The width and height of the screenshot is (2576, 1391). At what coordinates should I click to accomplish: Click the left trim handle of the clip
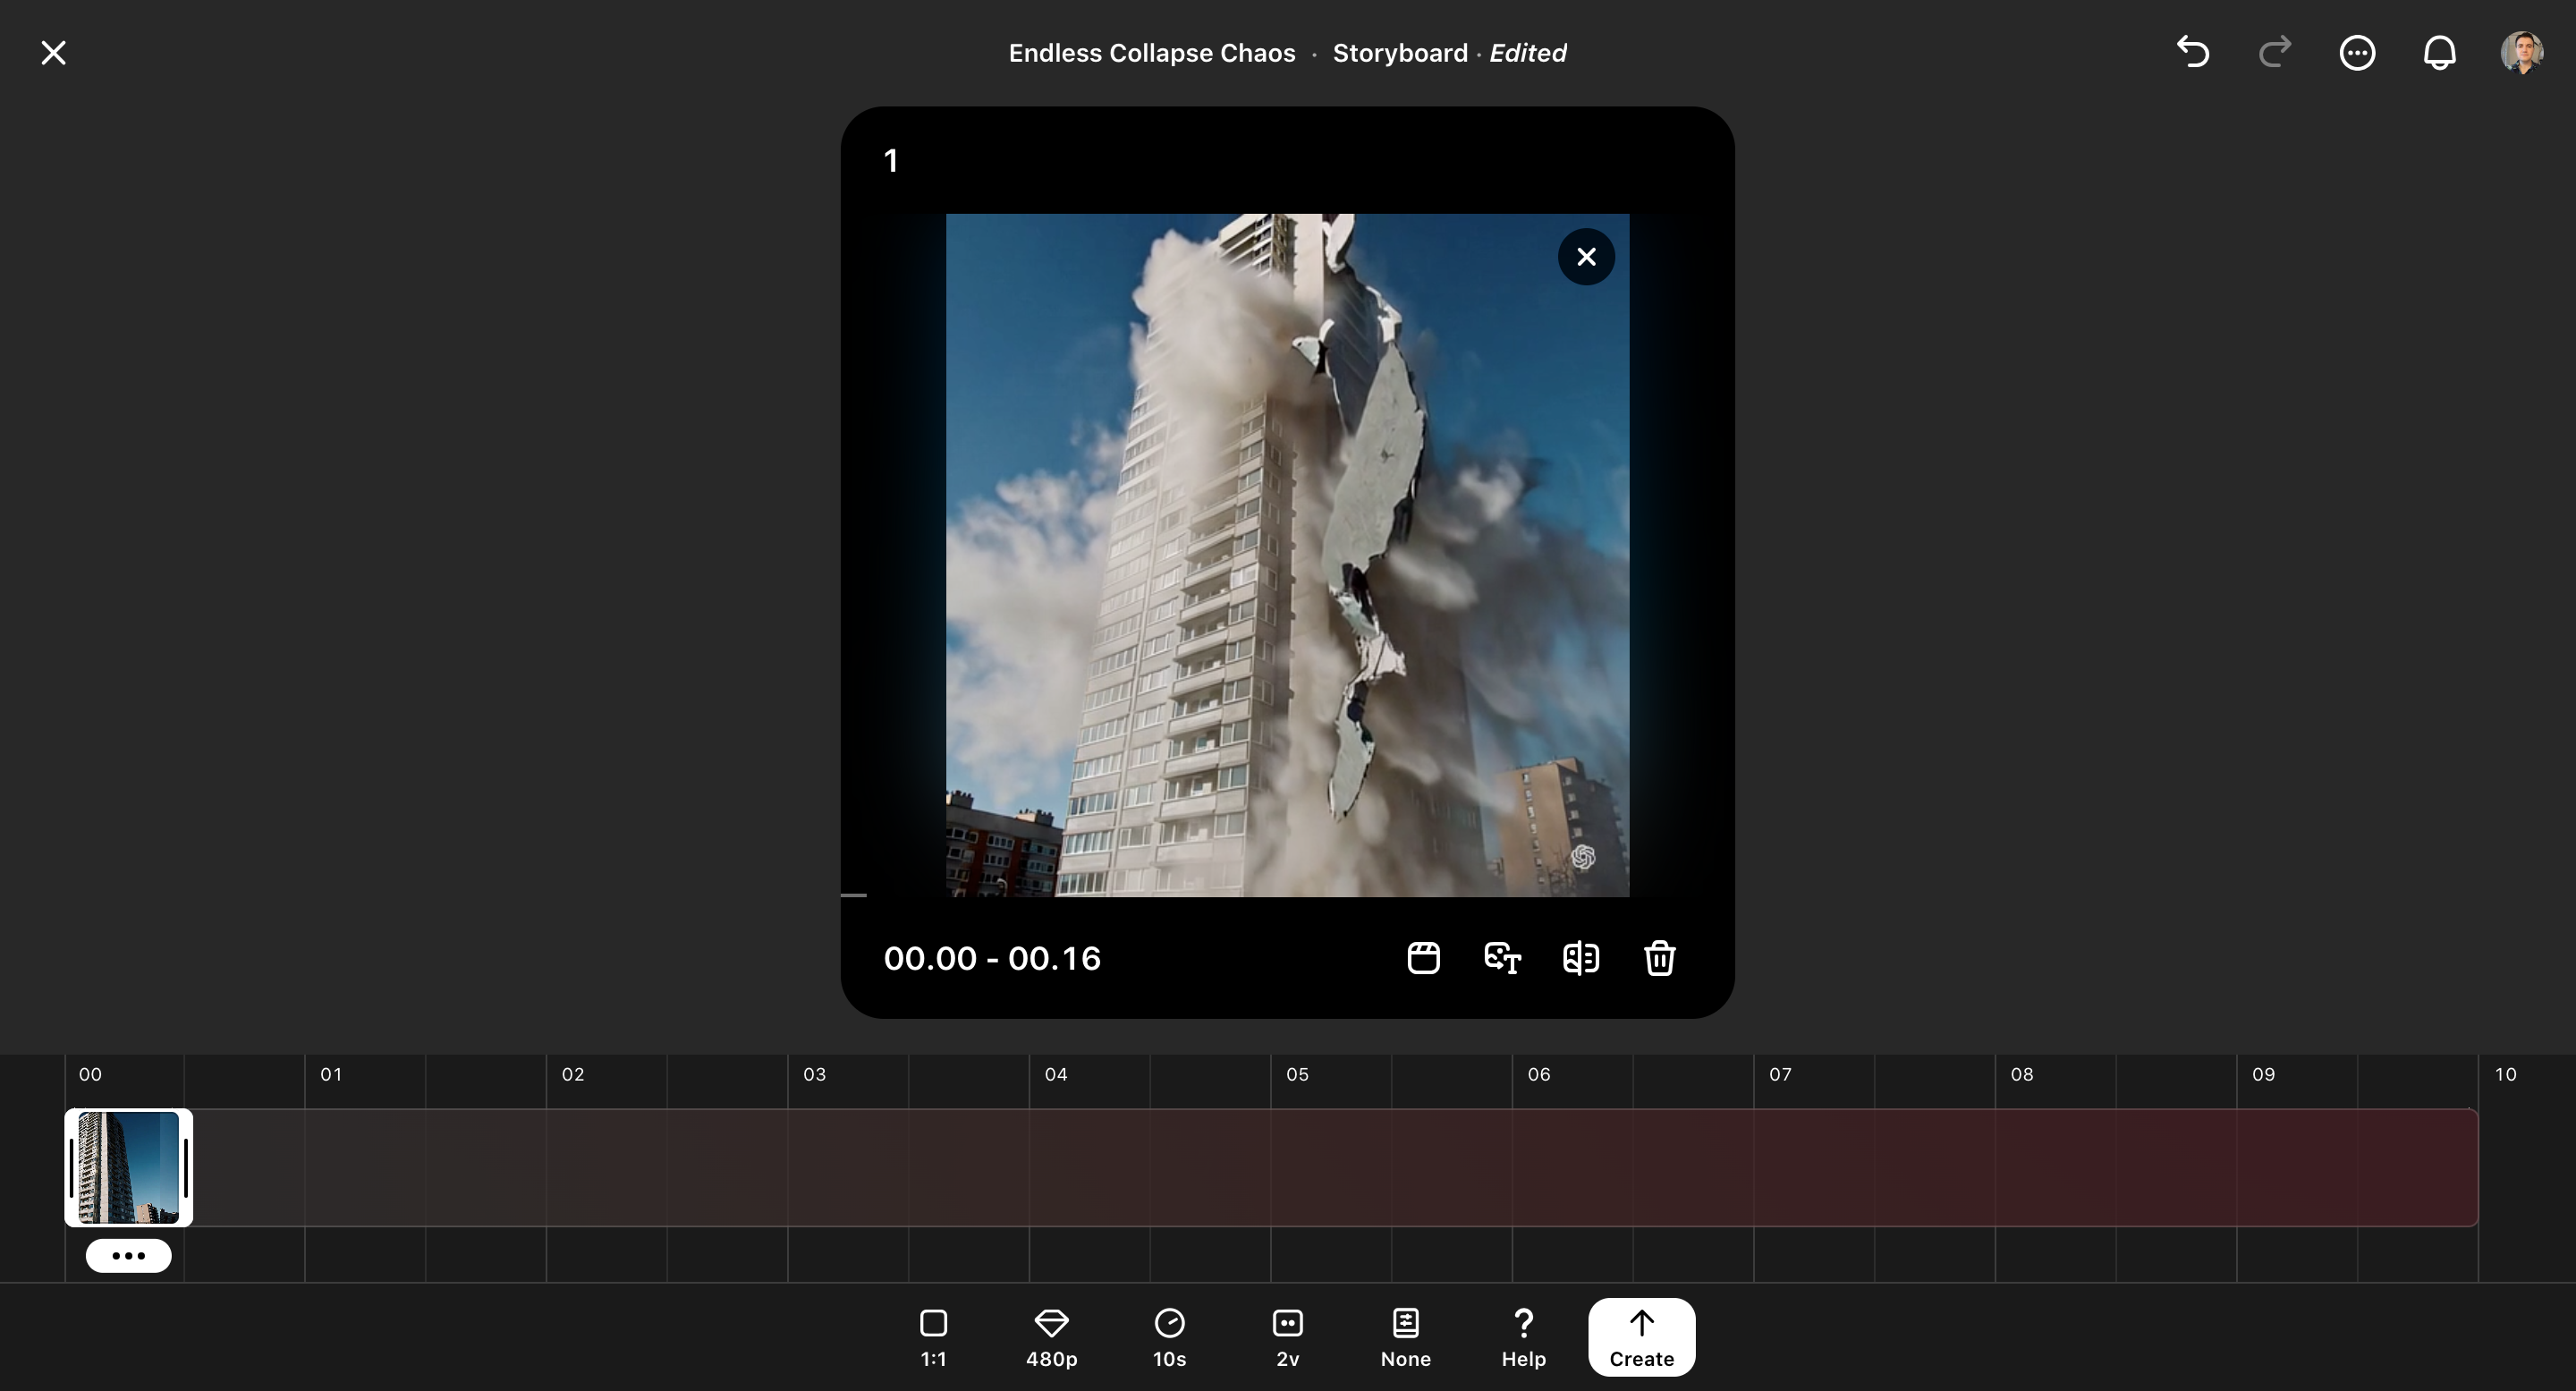coord(71,1167)
